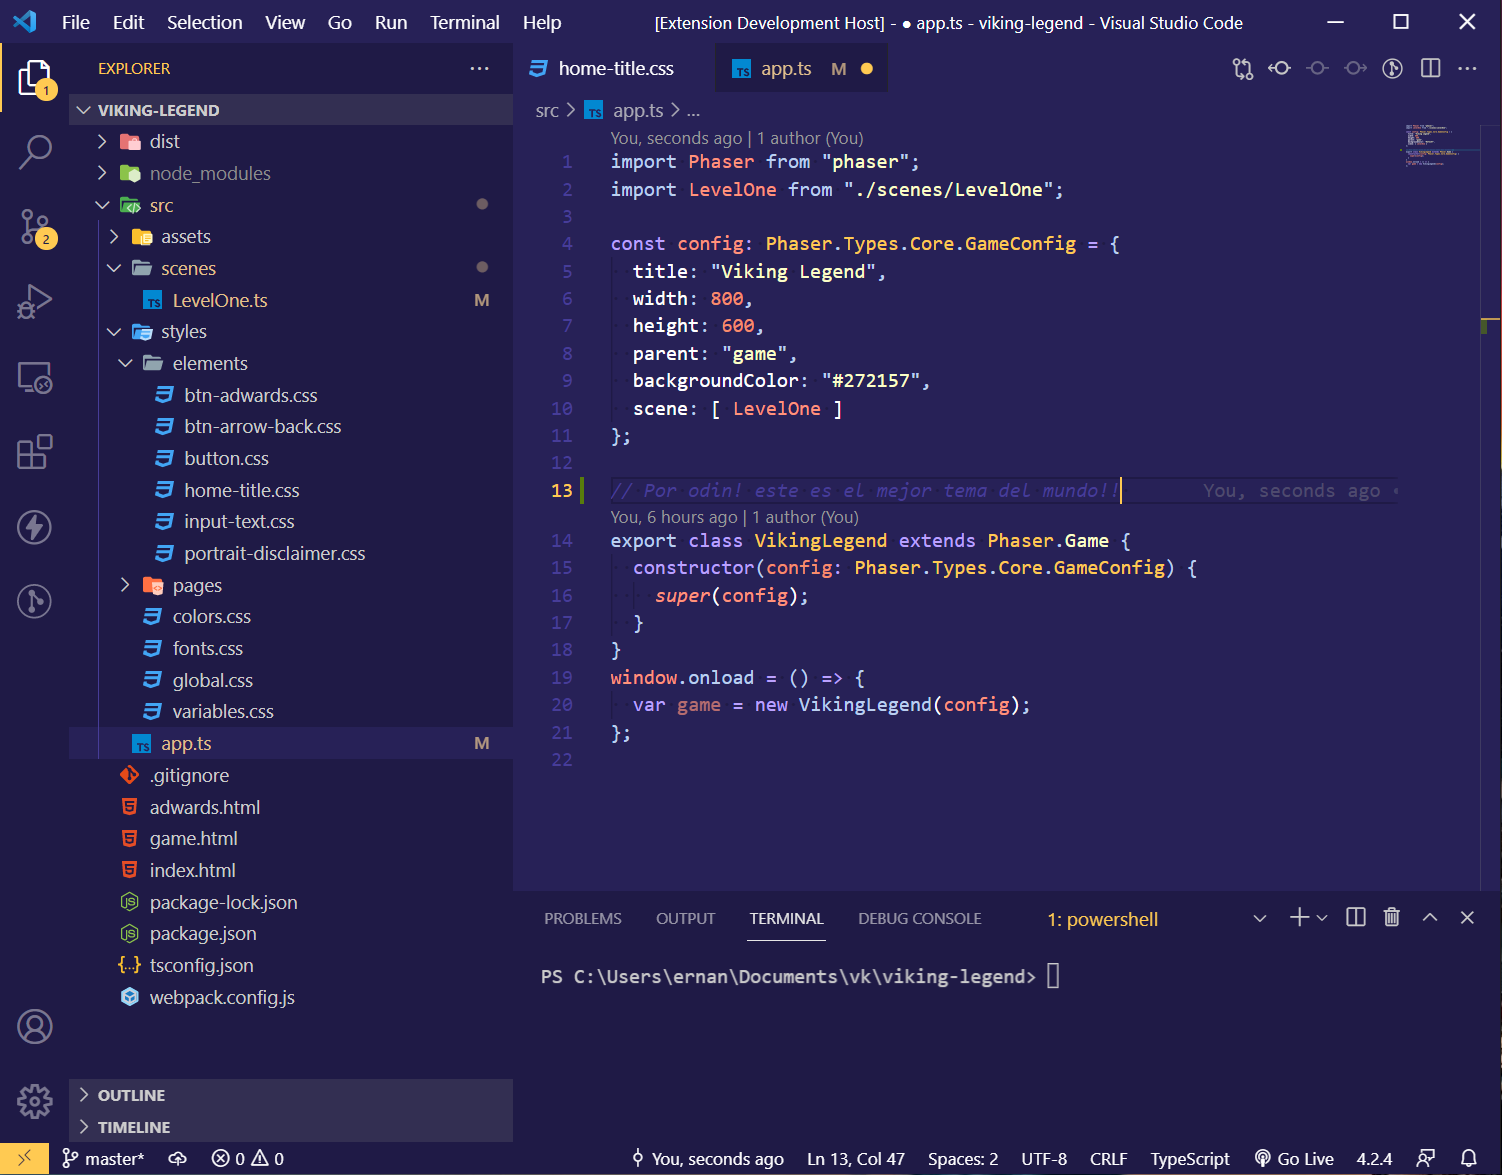Image resolution: width=1502 pixels, height=1175 pixels.
Task: Open the Git Graph activity bar icon
Action: (35, 601)
